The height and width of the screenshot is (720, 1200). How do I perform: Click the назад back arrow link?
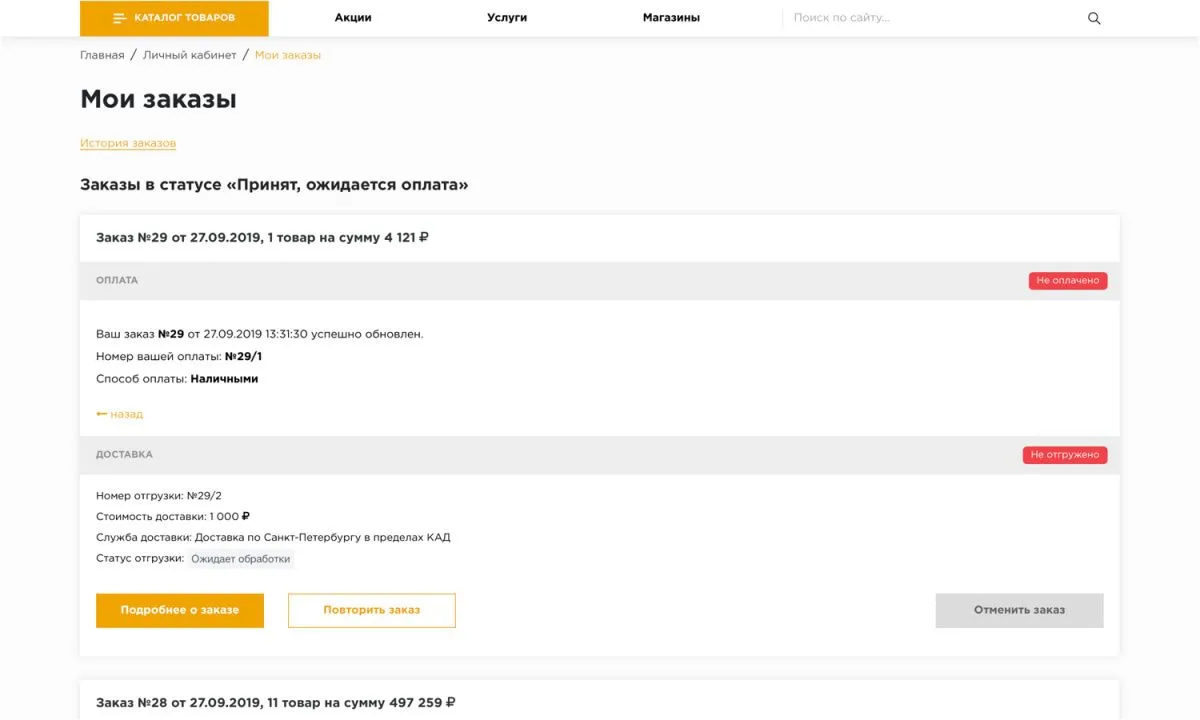[x=120, y=414]
